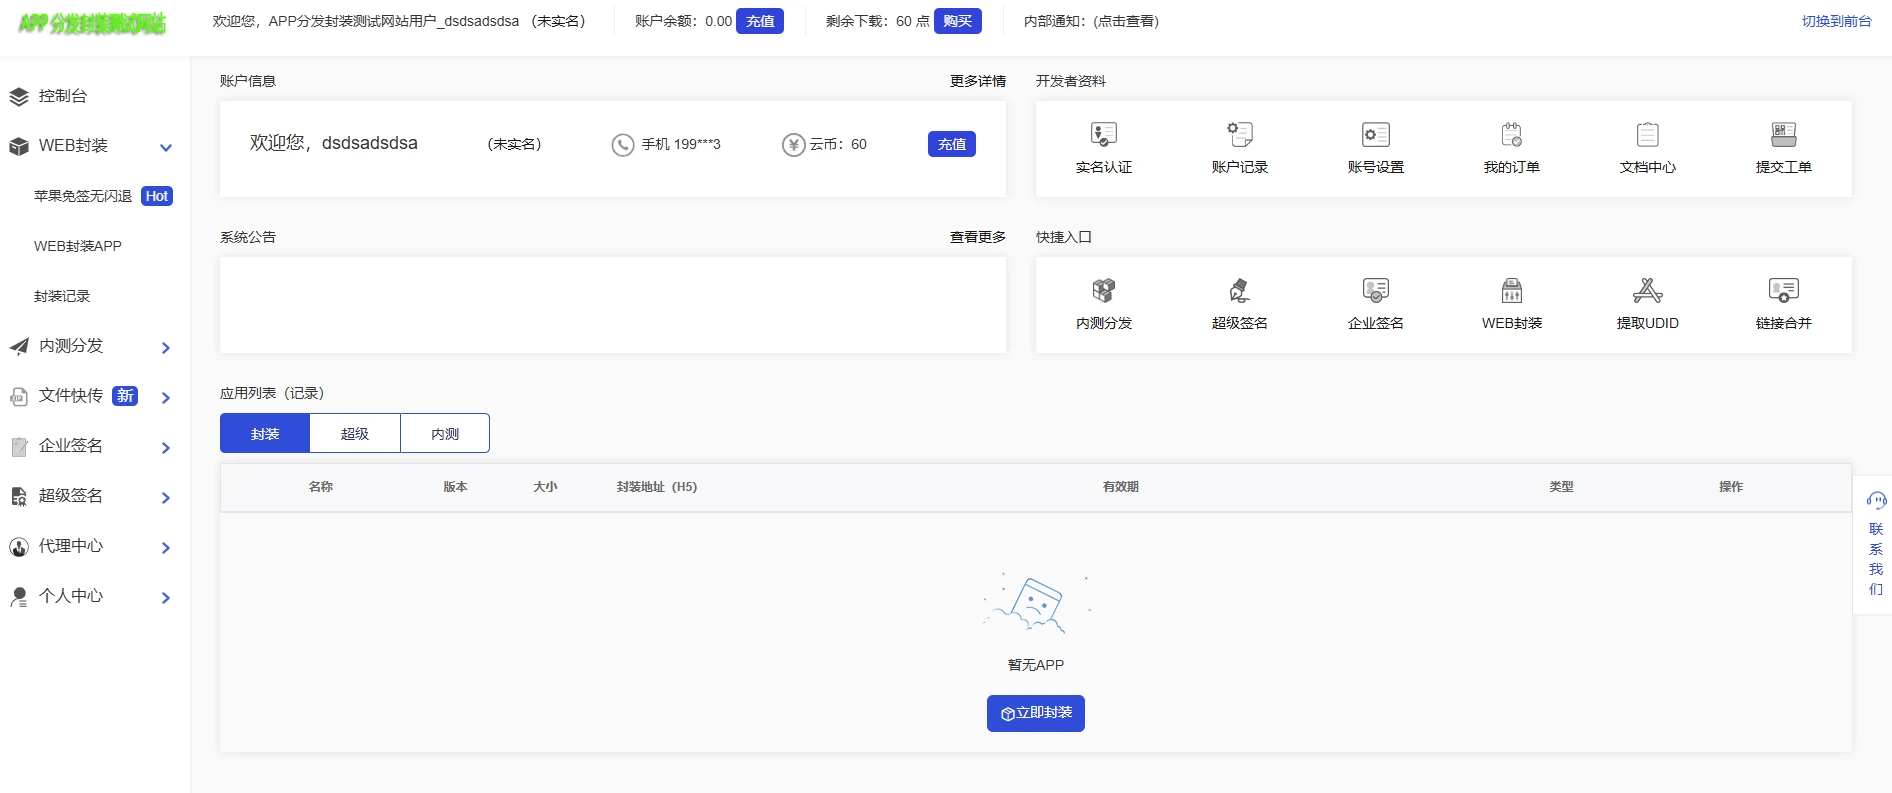Click the 提交工单 submit ticket icon
Screen dimensions: 1892x793
1783,135
